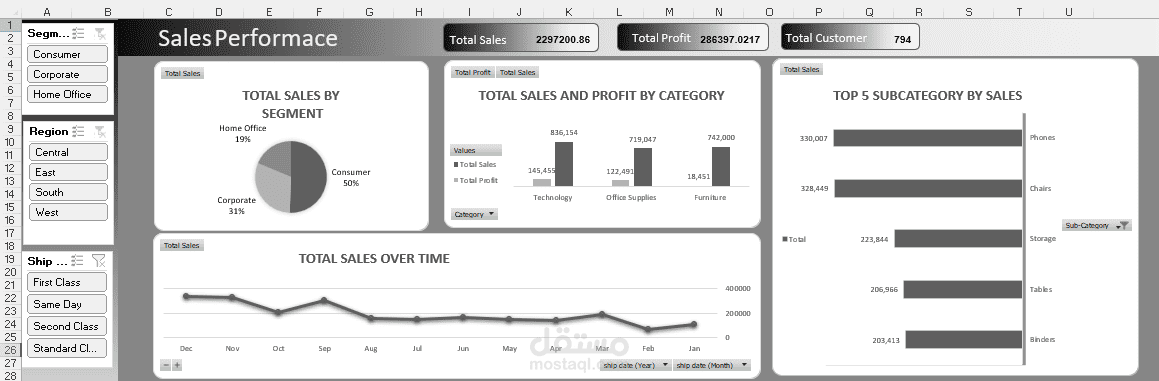This screenshot has height=381, width=1159.
Task: Select column header K
Action: click(x=568, y=12)
